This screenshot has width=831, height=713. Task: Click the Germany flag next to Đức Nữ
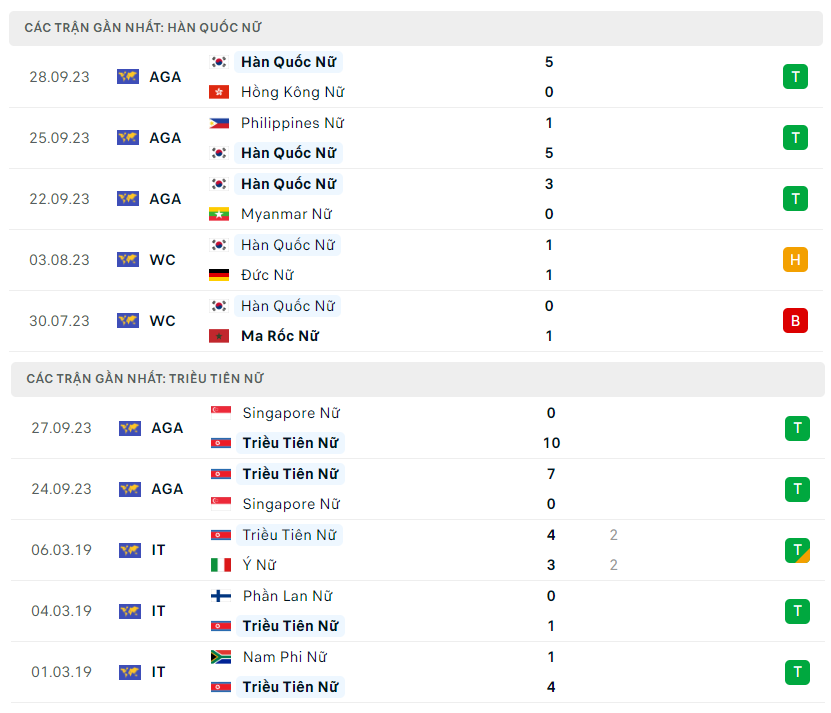pos(219,275)
